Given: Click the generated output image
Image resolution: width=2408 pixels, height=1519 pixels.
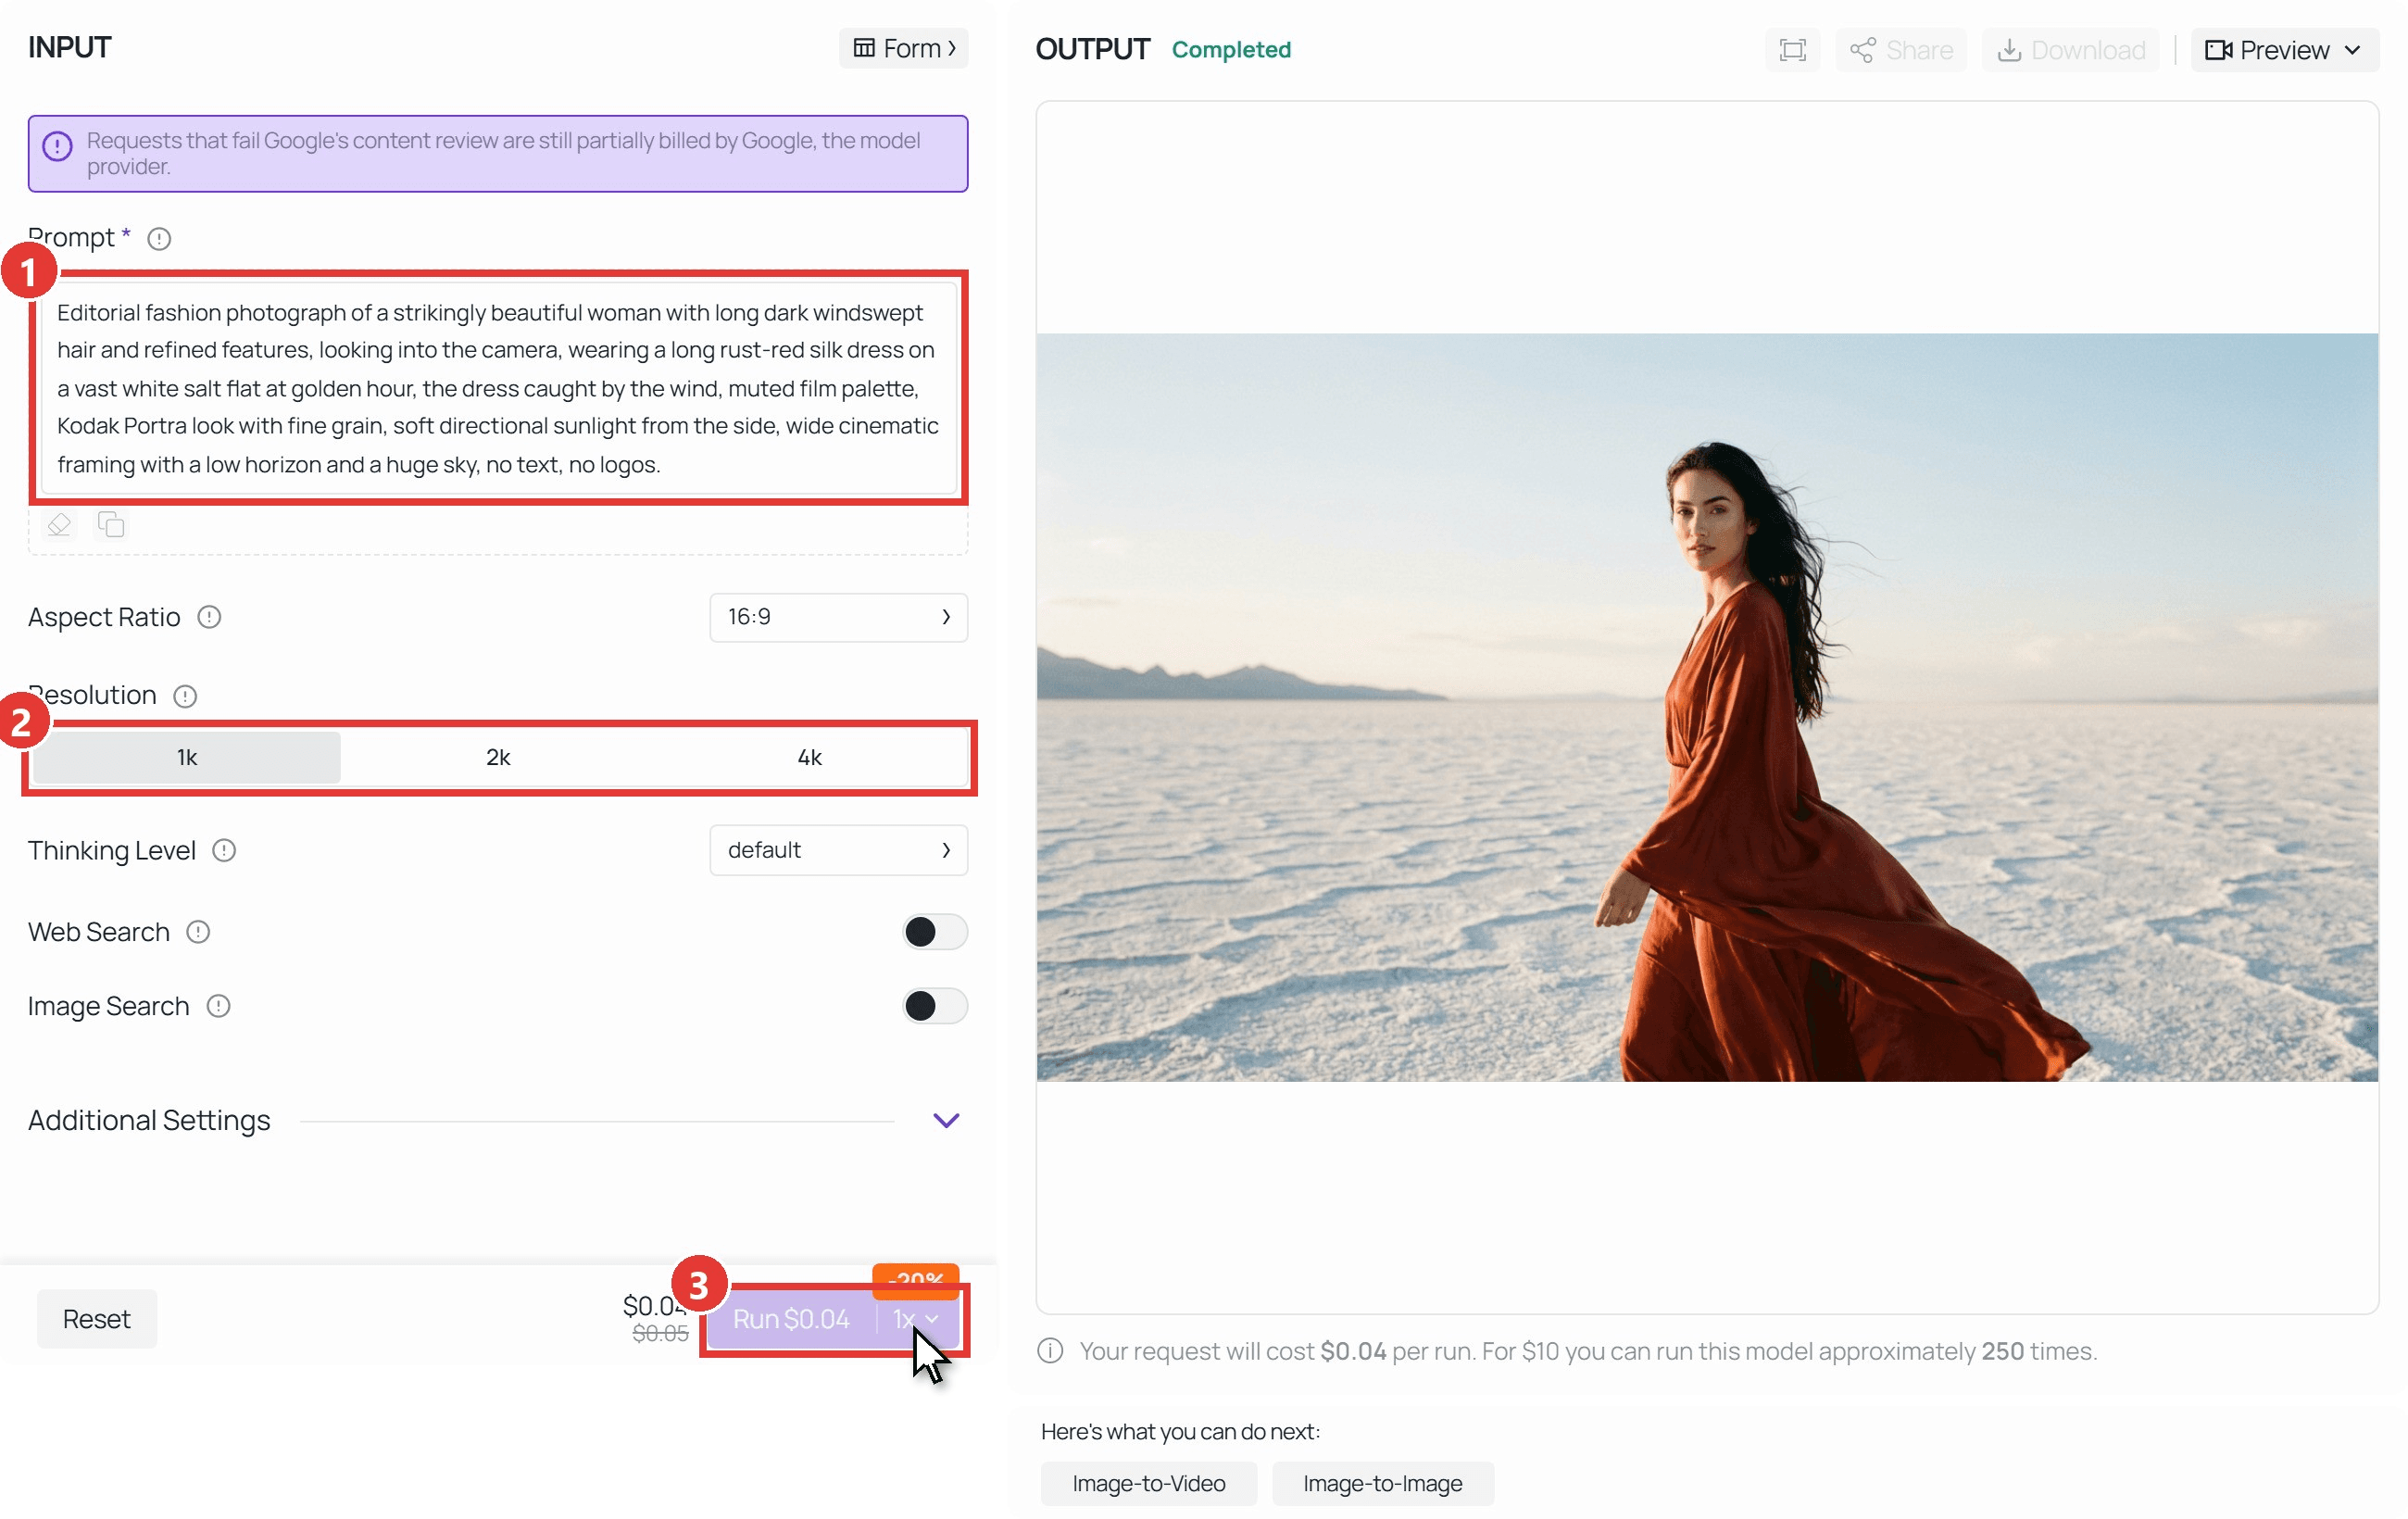Looking at the screenshot, I should coord(1707,707).
